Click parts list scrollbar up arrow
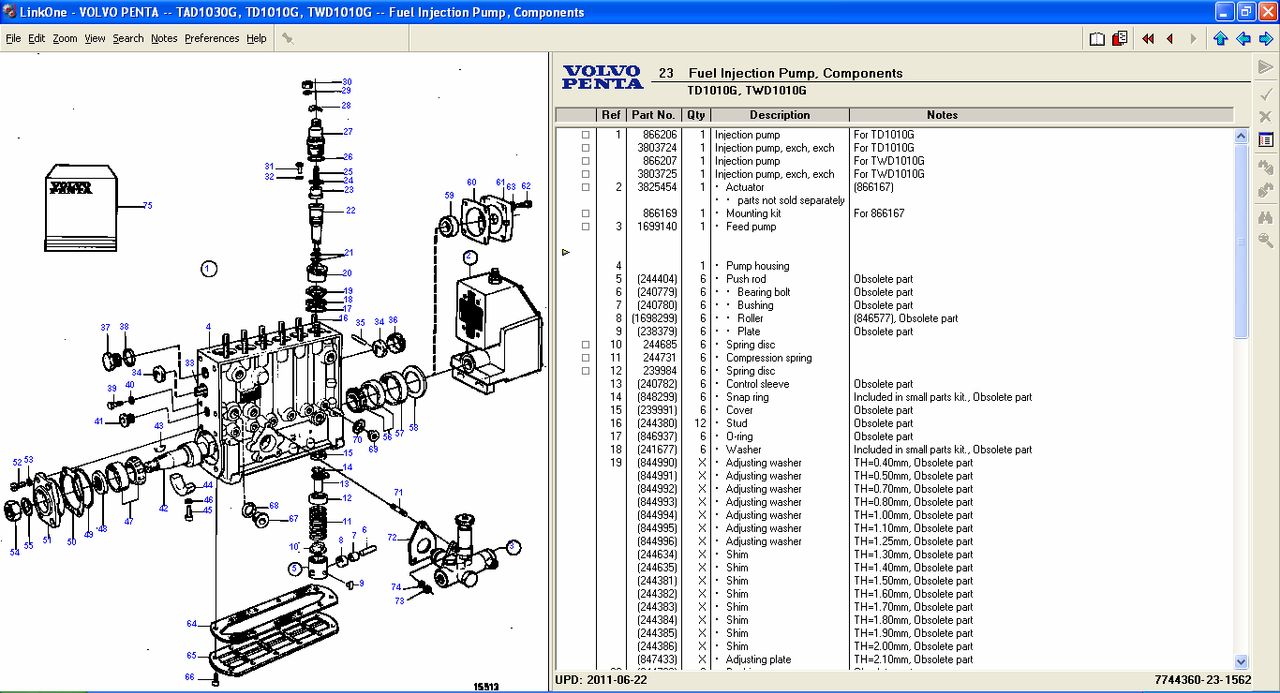 (x=1241, y=136)
